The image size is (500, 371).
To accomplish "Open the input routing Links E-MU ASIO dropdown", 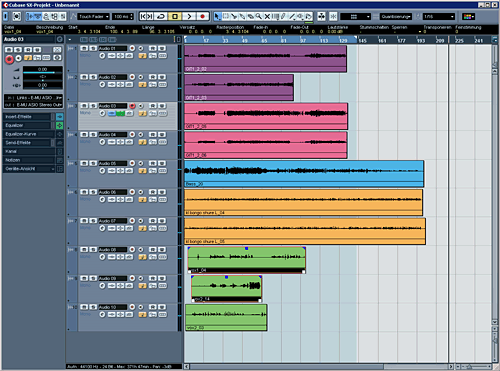I will tap(33, 98).
